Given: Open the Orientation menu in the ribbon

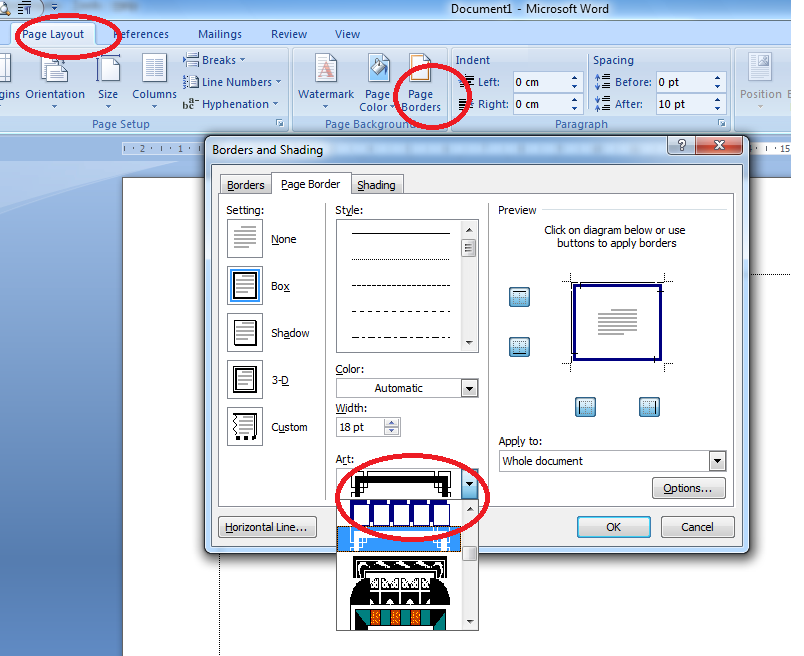Looking at the screenshot, I should pyautogui.click(x=55, y=81).
